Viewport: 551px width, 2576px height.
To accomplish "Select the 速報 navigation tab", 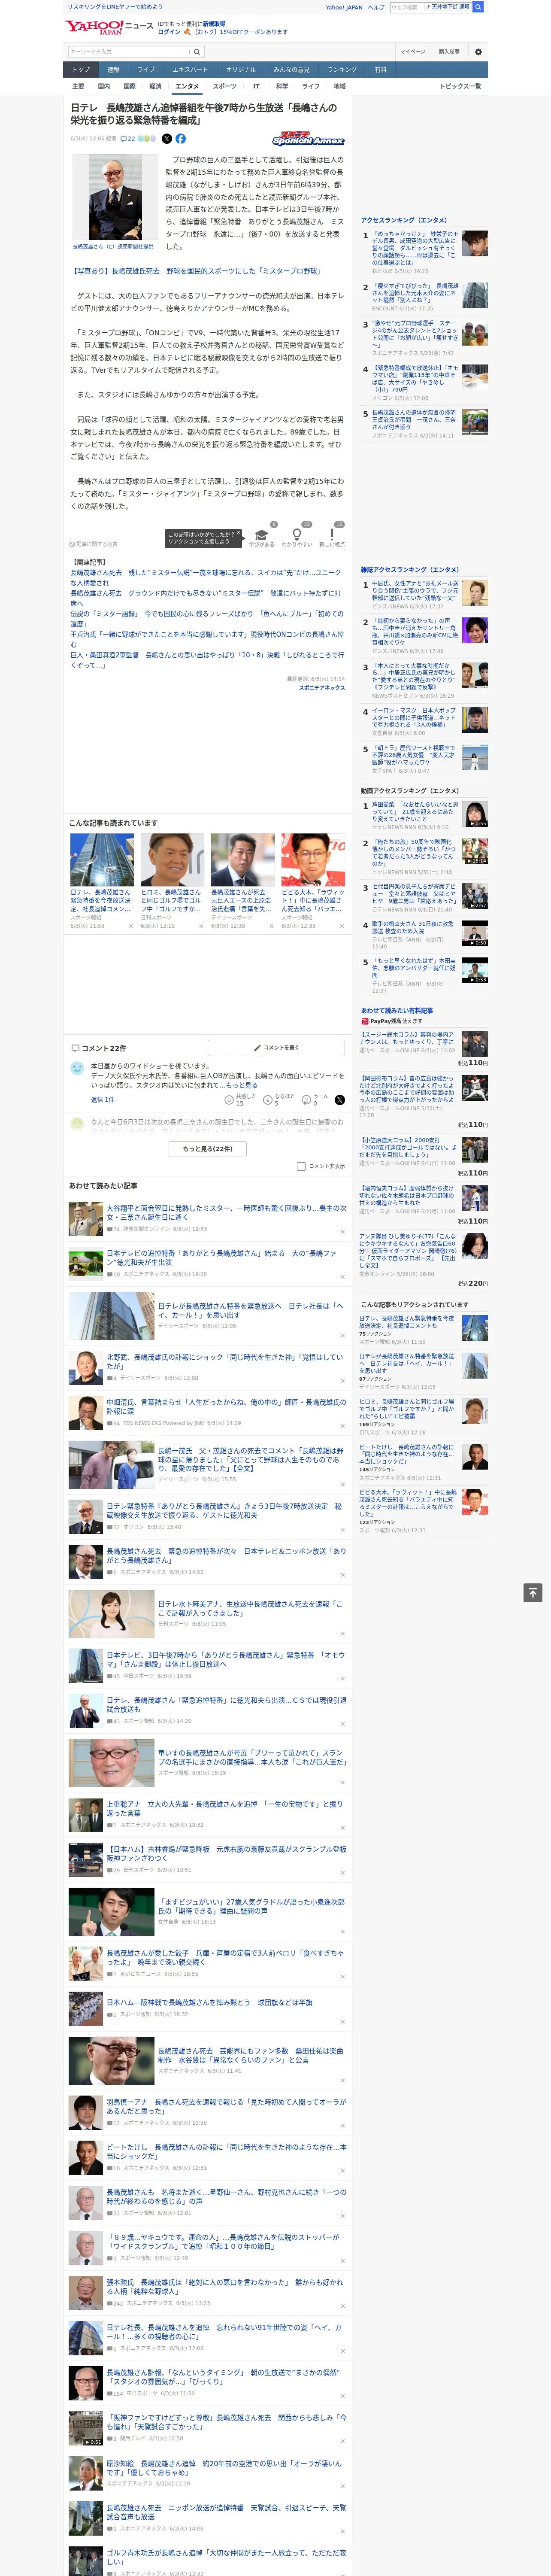I will 113,70.
